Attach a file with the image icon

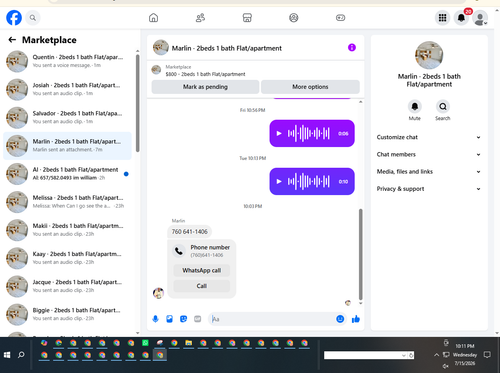coord(169,319)
